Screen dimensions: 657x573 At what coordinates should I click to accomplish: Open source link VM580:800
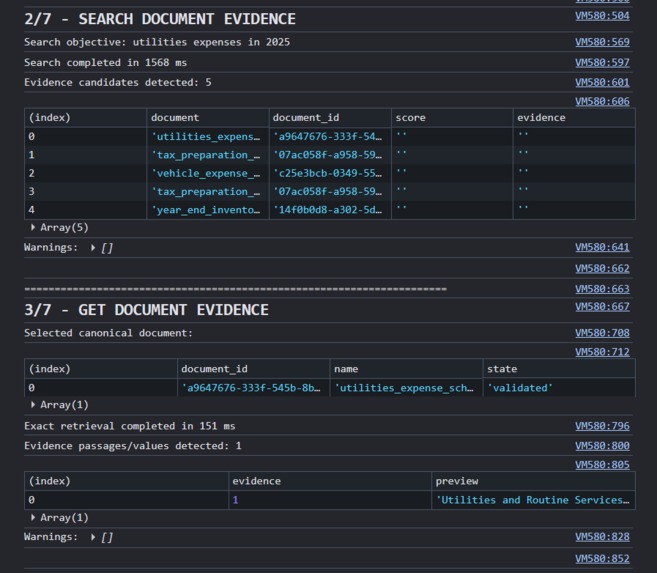(x=602, y=446)
